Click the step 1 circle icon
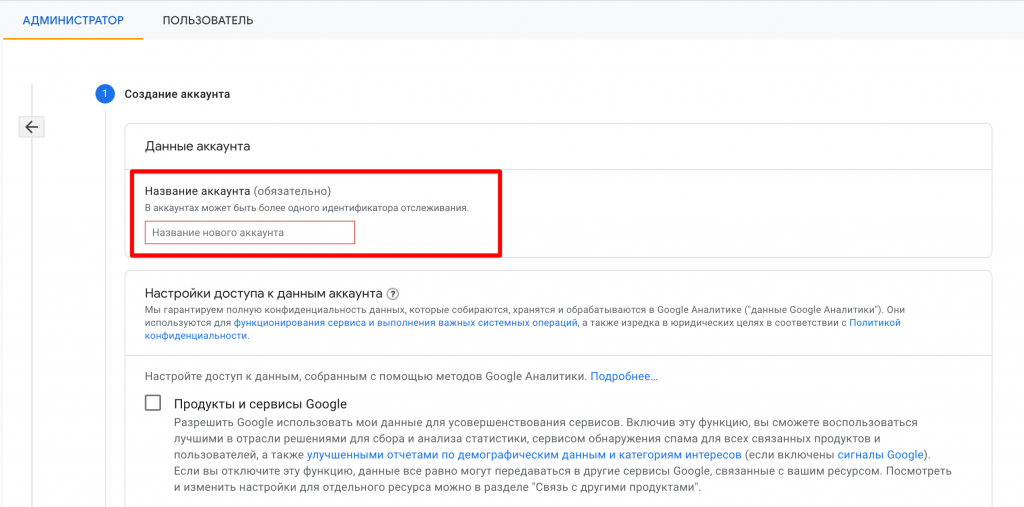 [x=105, y=94]
